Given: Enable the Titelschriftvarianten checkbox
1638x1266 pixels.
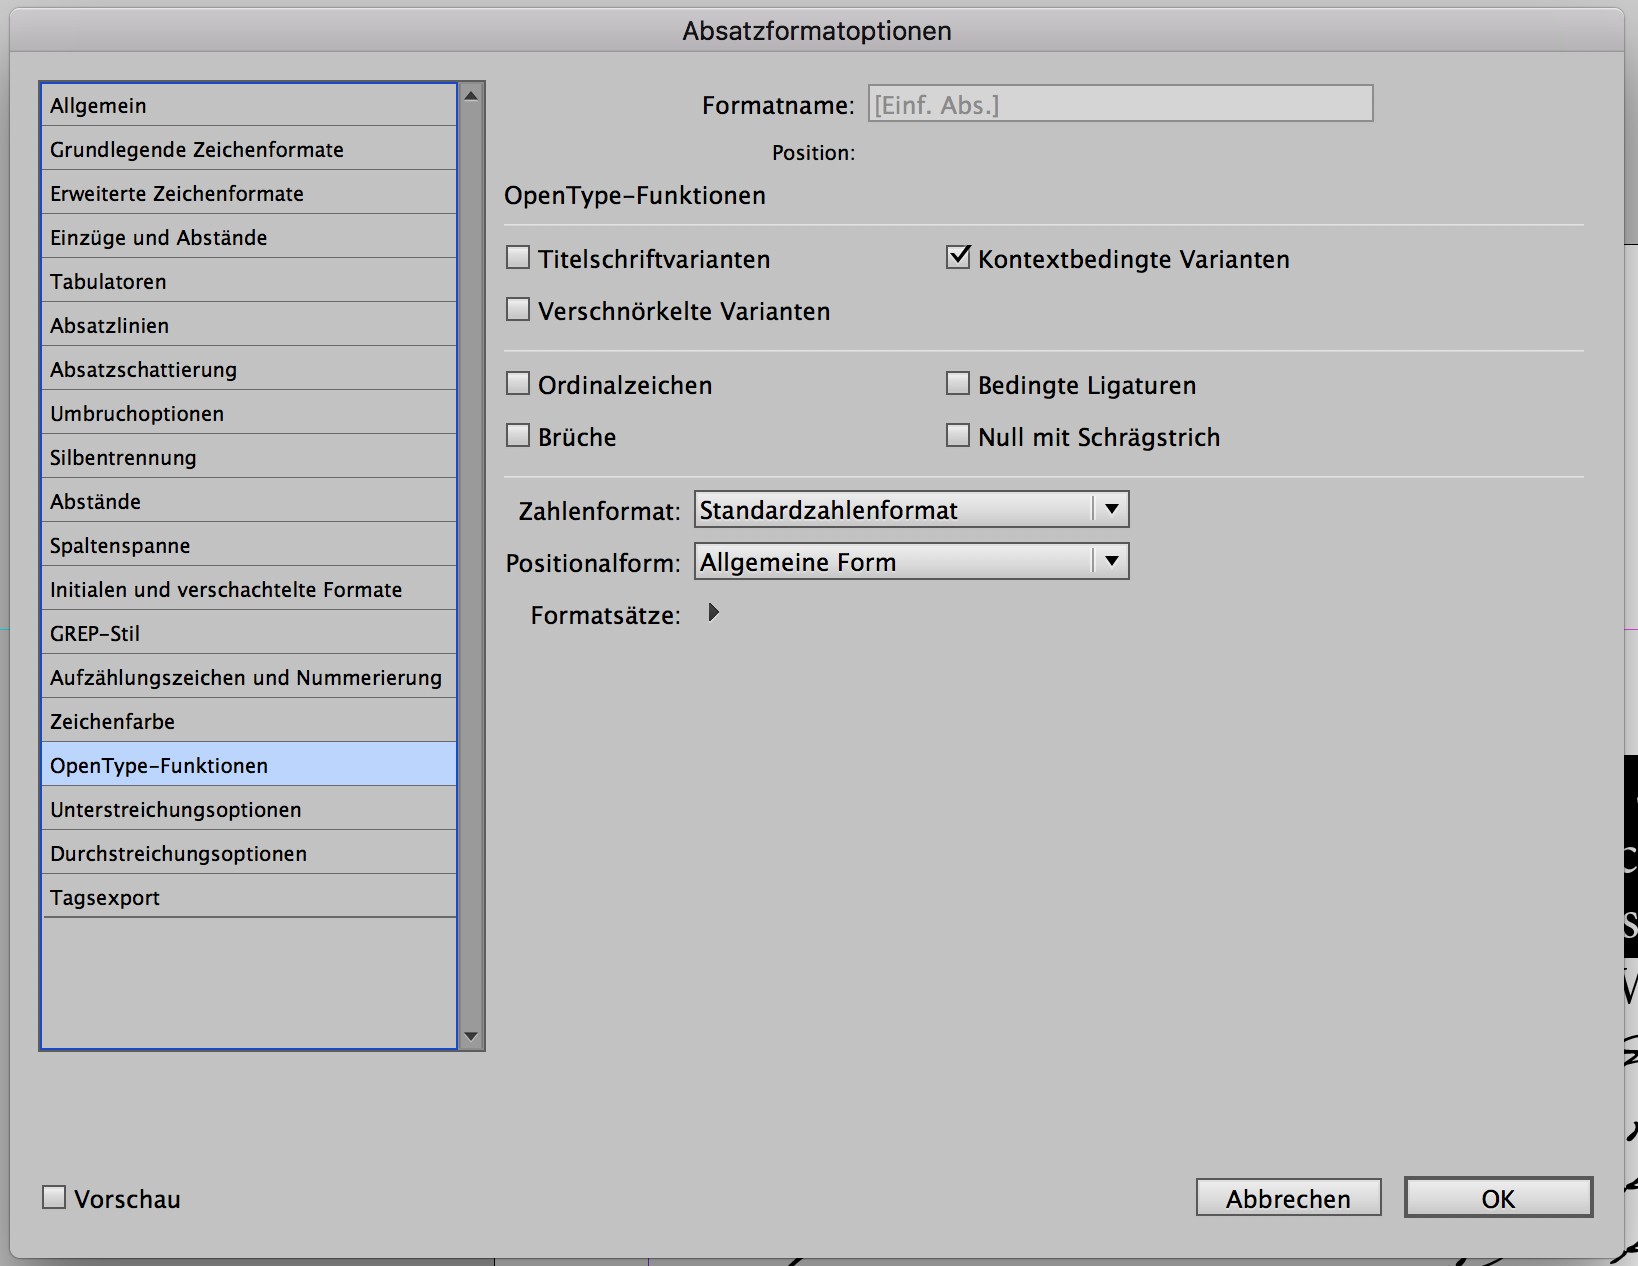Looking at the screenshot, I should tap(518, 258).
